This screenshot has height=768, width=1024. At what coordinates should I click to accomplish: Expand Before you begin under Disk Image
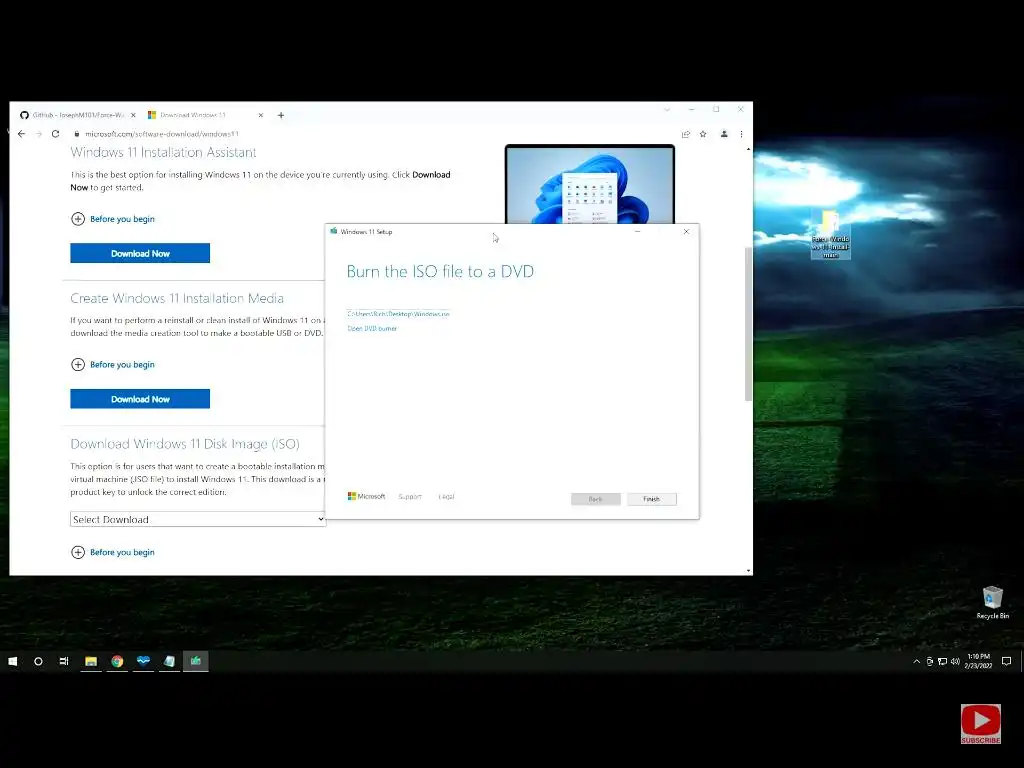(x=113, y=552)
